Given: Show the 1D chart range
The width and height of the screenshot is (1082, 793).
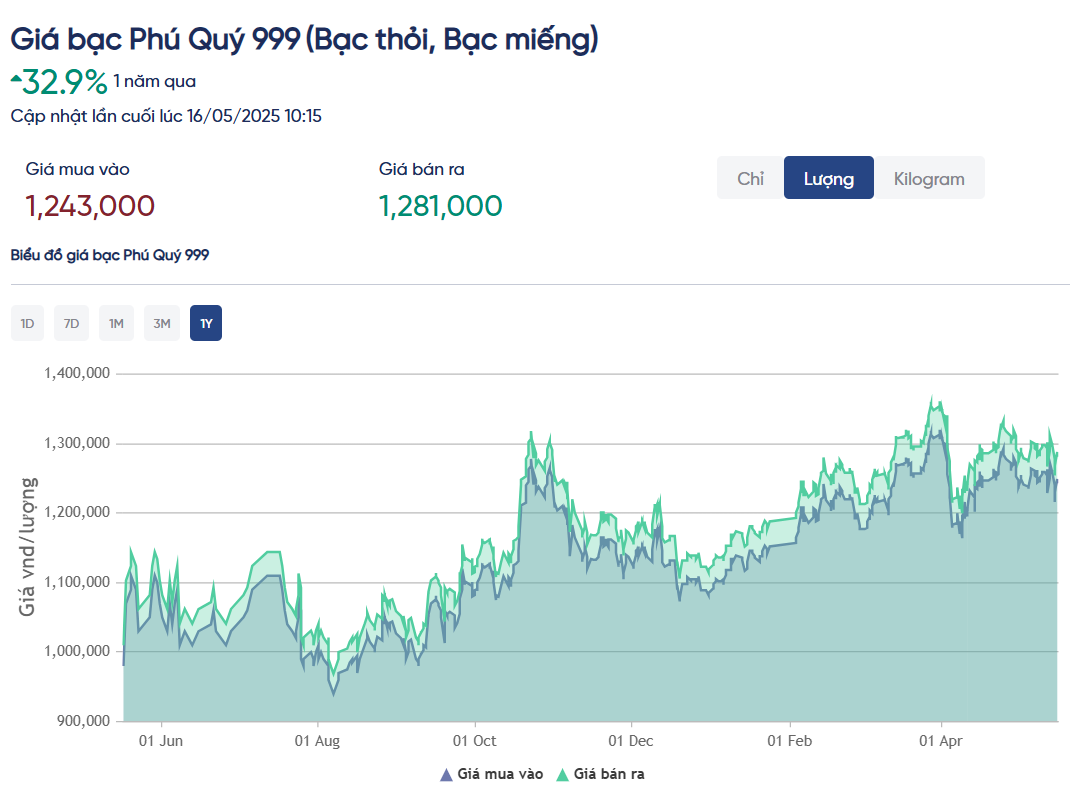Looking at the screenshot, I should tap(28, 323).
